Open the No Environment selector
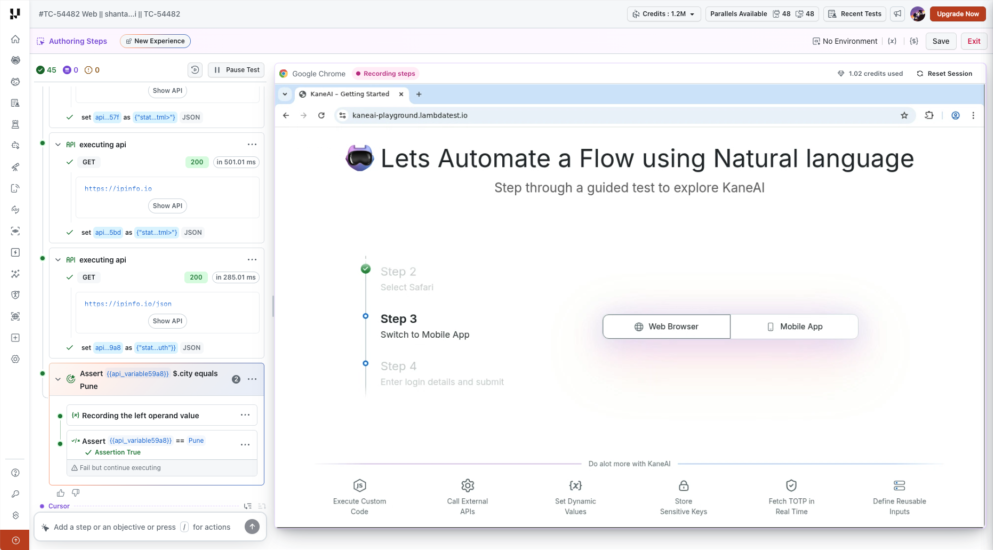 tap(845, 41)
